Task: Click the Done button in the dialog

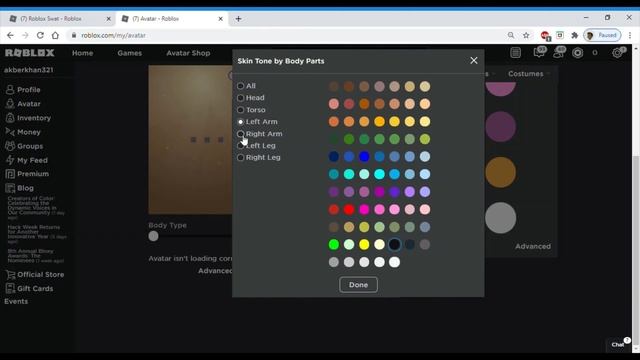Action: point(358,284)
